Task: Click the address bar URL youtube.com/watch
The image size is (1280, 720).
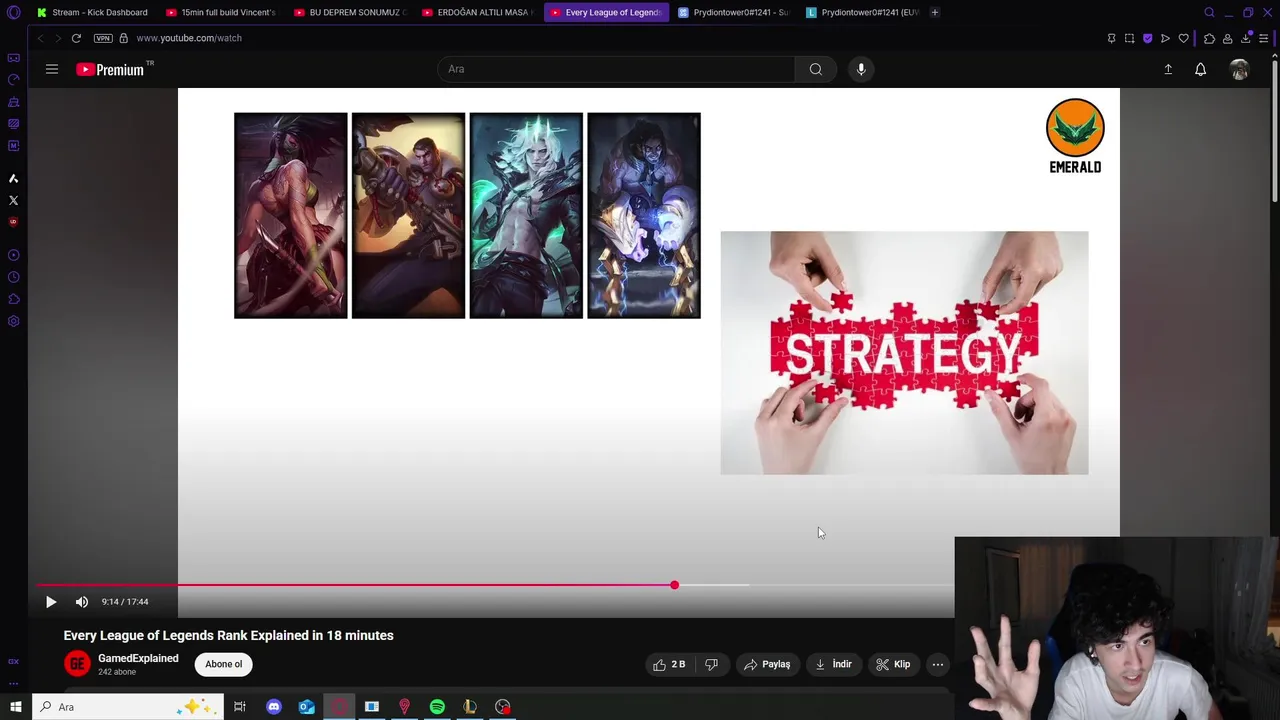Action: click(x=189, y=38)
